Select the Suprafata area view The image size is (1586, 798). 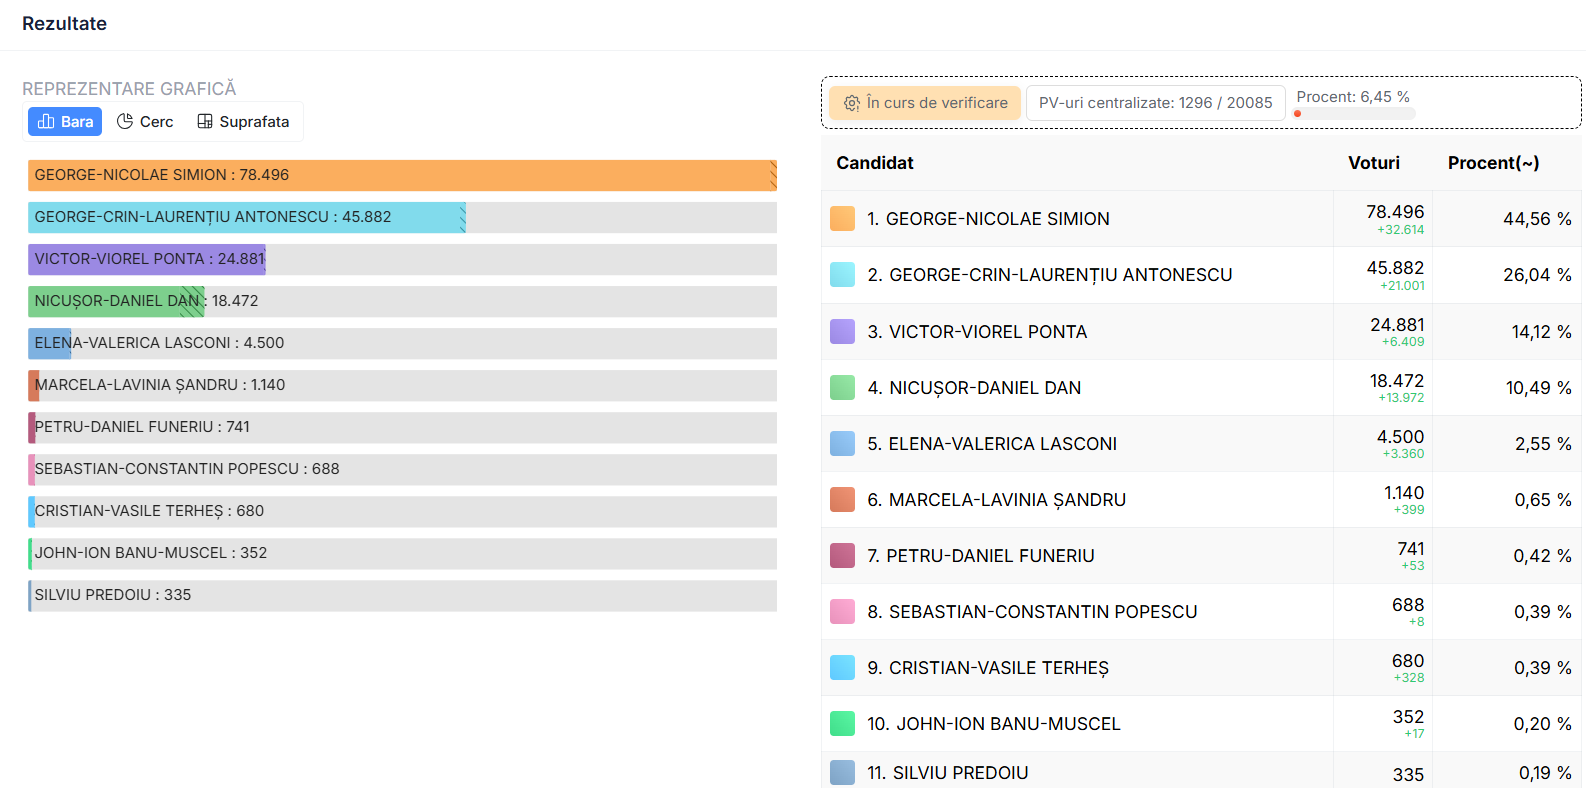243,122
